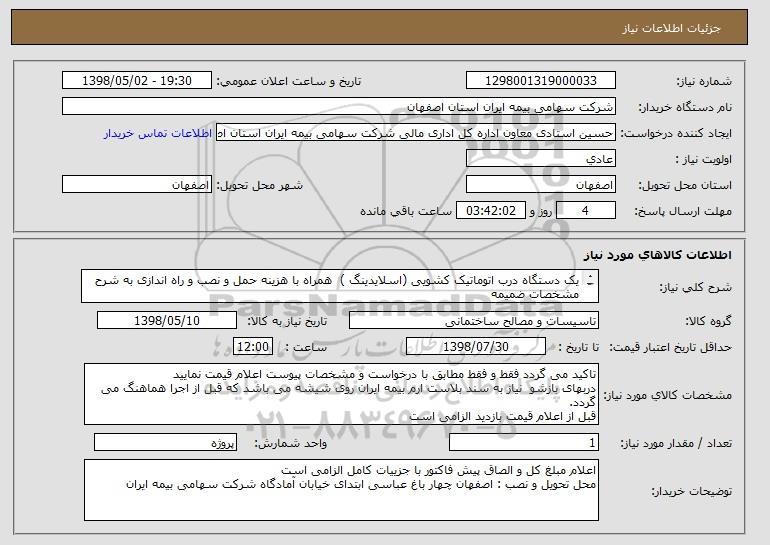This screenshot has height=545, width=770.
Task: Click the item specifications text area
Action: coord(341,394)
